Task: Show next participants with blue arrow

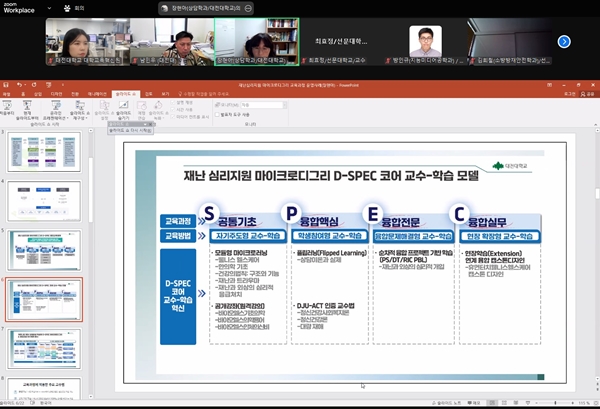Action: point(564,41)
